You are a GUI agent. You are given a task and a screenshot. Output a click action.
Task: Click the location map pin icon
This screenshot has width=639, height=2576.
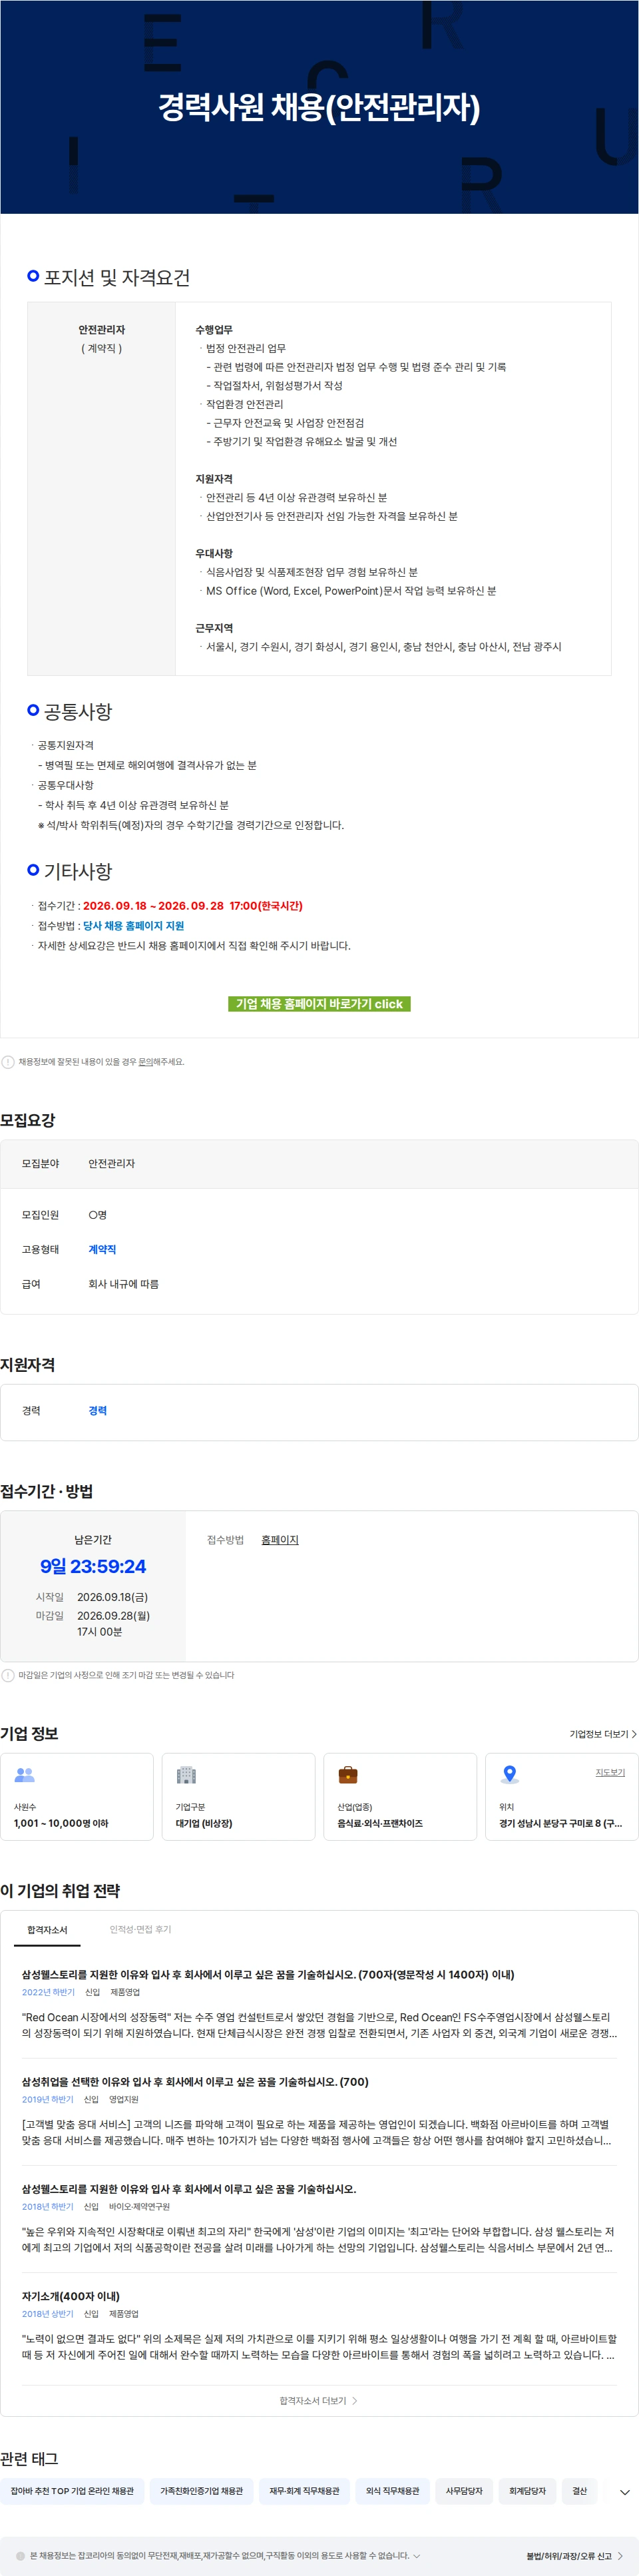click(510, 1774)
